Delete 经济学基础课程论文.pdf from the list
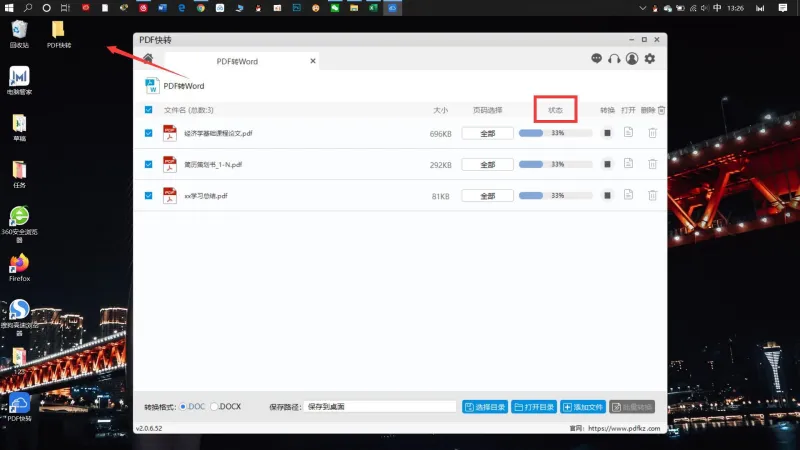Image resolution: width=800 pixels, height=450 pixels. pos(653,133)
